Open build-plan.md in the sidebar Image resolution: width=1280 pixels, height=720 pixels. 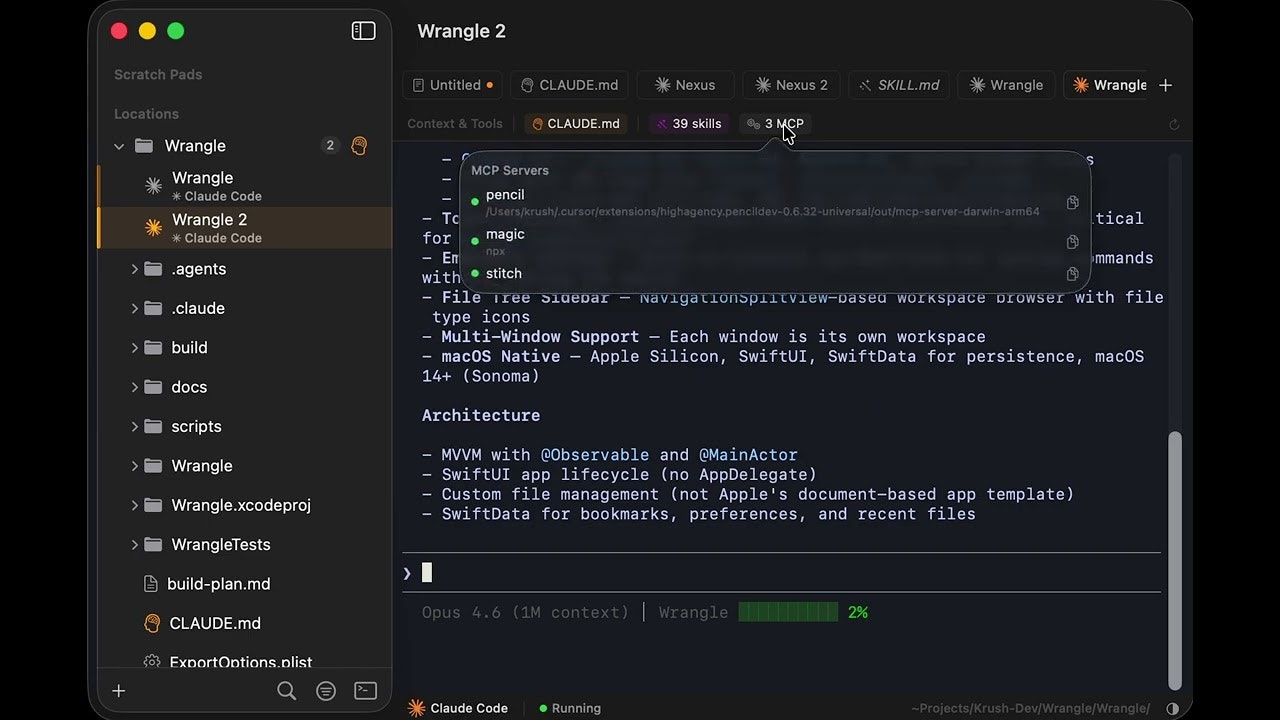click(x=219, y=584)
